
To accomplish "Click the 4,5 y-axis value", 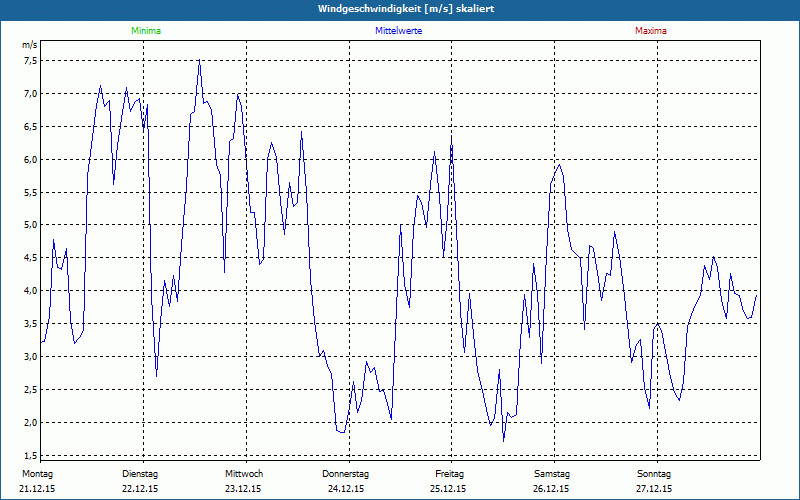I will point(30,258).
